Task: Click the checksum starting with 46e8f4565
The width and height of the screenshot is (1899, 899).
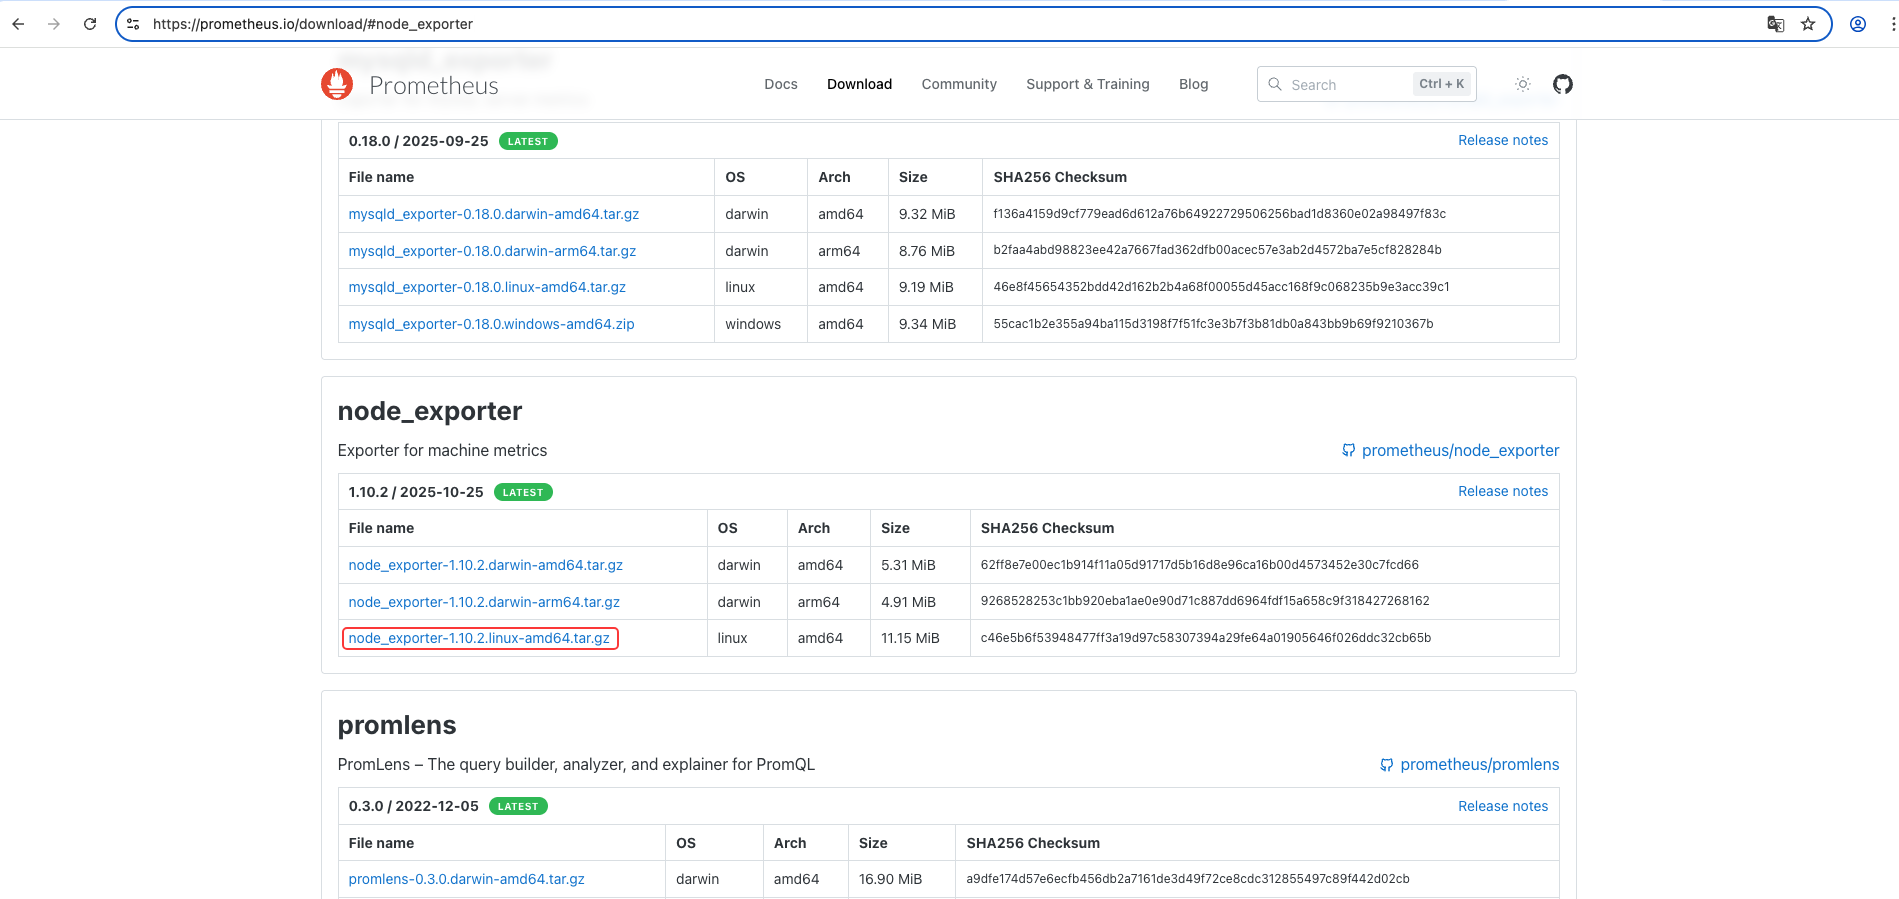Action: pos(1221,287)
